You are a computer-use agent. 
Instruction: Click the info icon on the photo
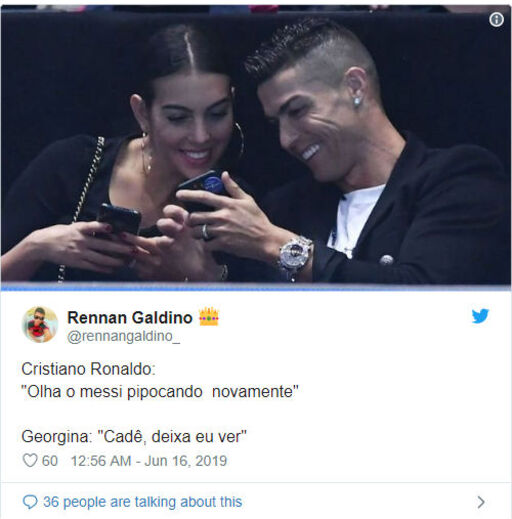pos(496,20)
